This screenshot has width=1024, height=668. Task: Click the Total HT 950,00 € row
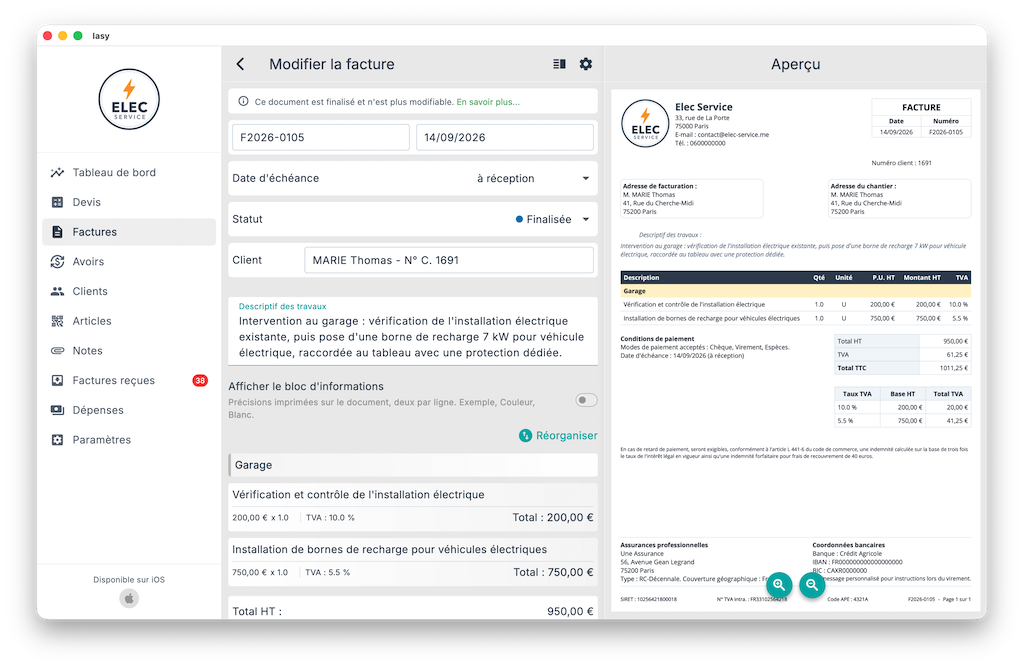(x=413, y=610)
